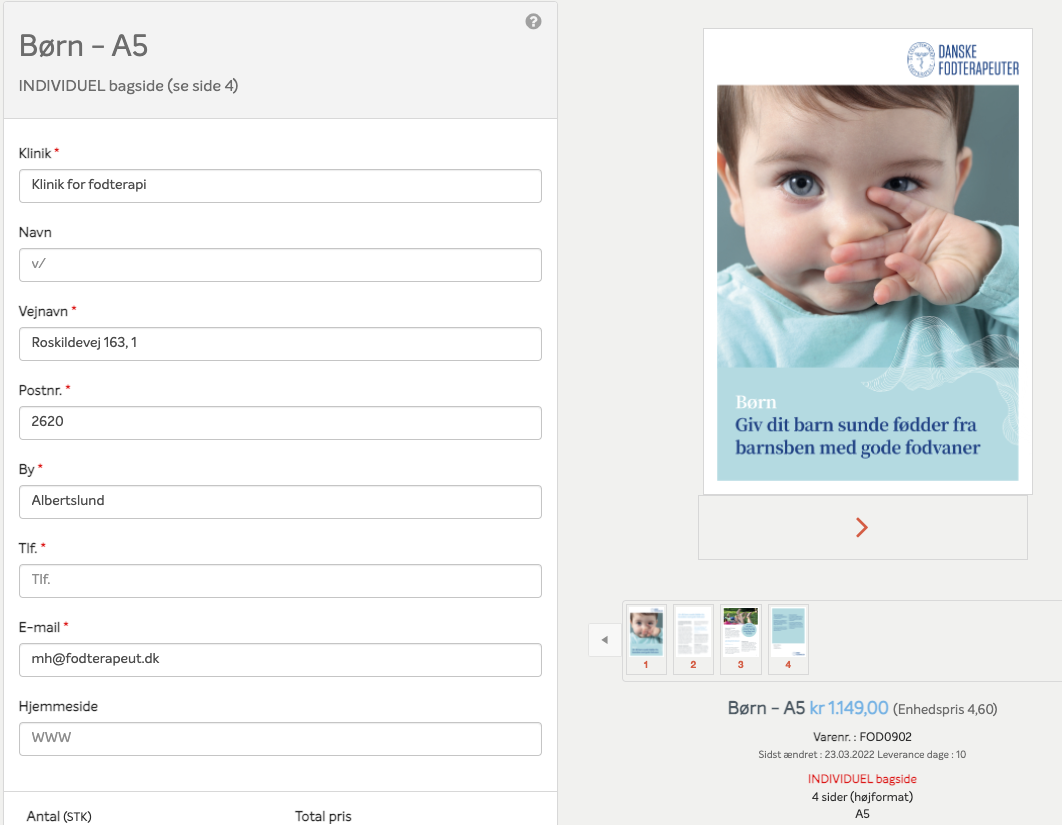Click the red next-page arrow
This screenshot has height=825, width=1062.
pyautogui.click(x=862, y=528)
